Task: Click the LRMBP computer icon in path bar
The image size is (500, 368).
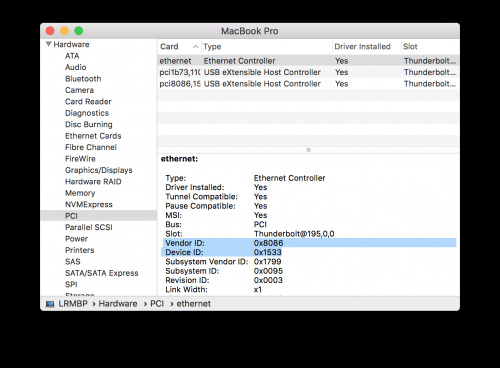Action: [50, 304]
